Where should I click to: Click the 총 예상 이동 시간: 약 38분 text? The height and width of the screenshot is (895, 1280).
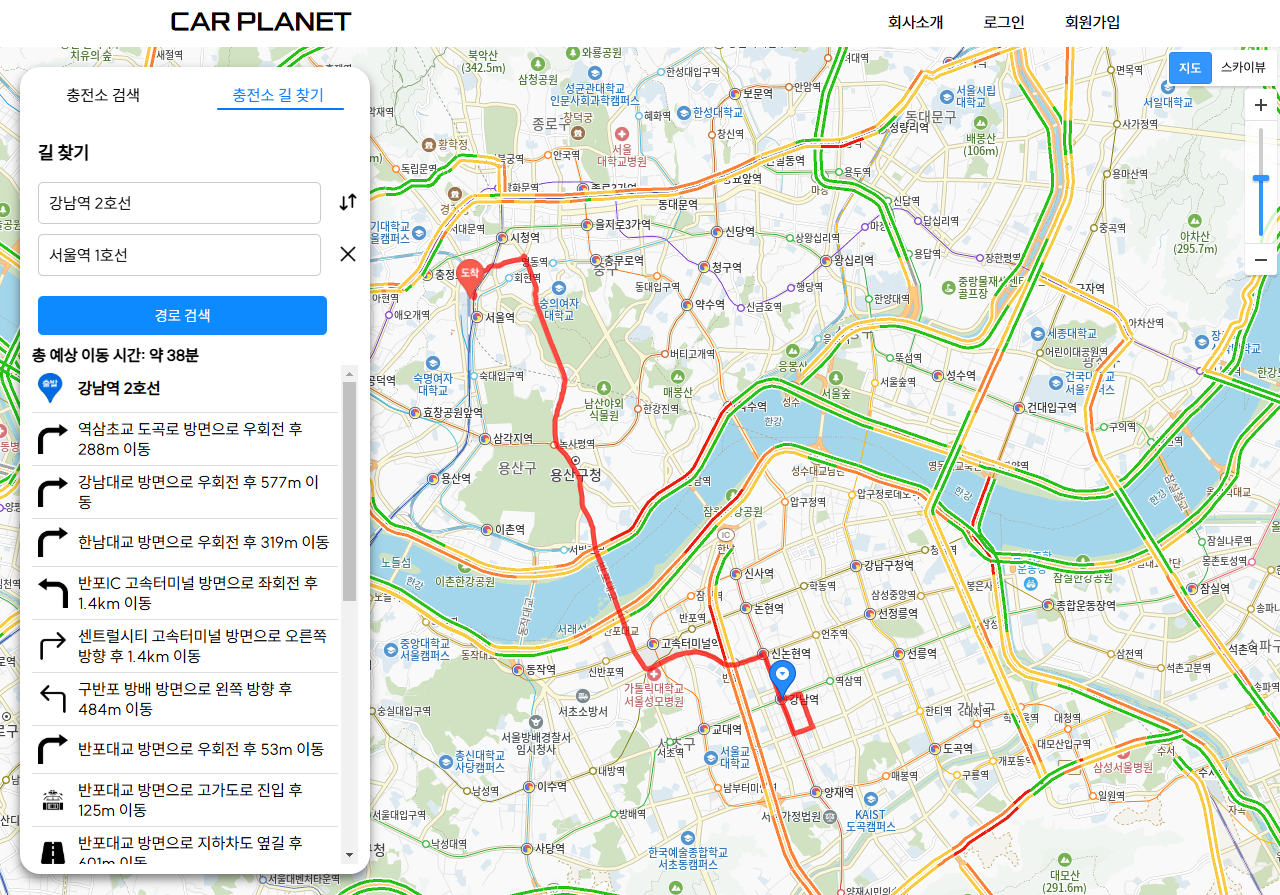click(x=115, y=355)
